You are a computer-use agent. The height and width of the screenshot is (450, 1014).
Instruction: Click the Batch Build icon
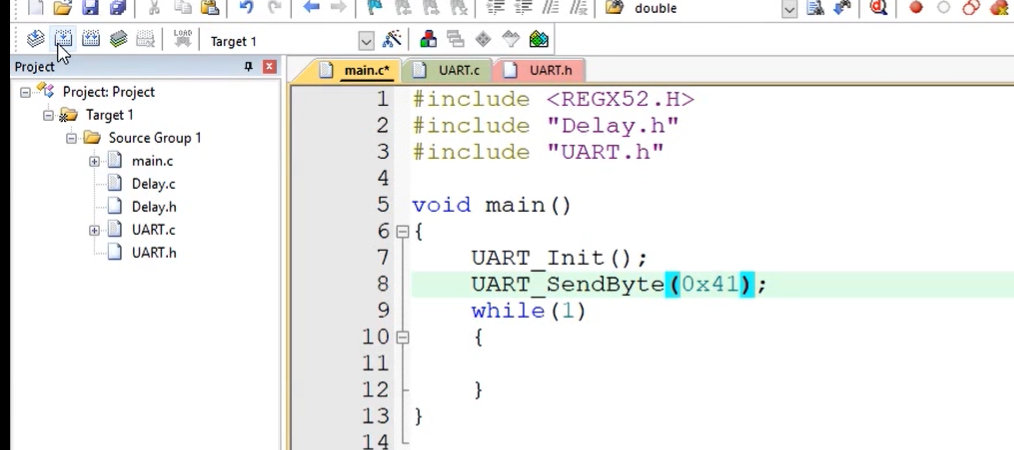(118, 39)
